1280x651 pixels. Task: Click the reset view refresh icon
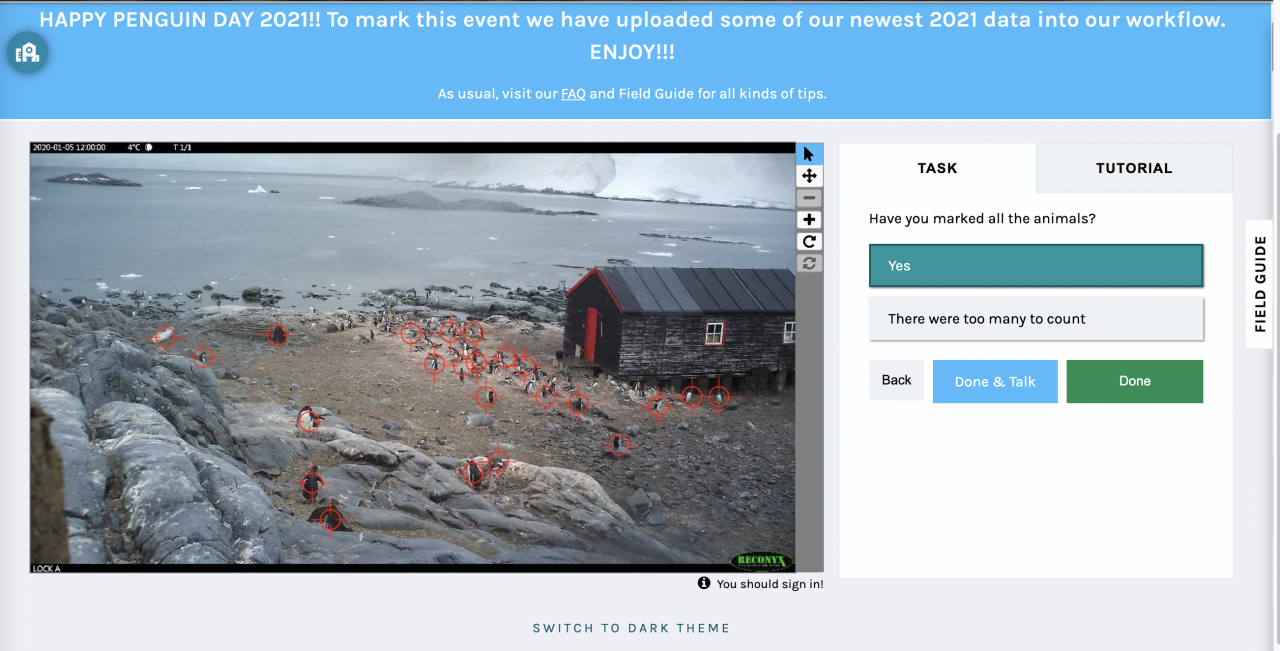tap(809, 264)
